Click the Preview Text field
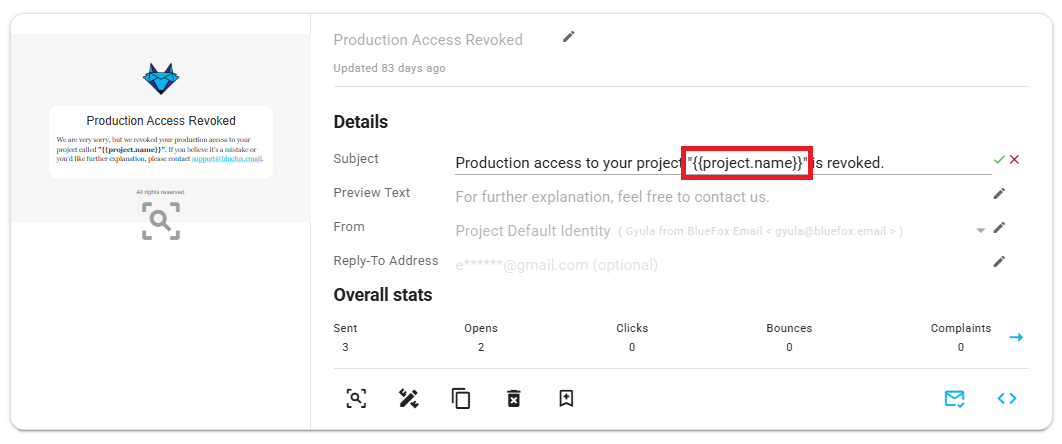 tap(723, 197)
